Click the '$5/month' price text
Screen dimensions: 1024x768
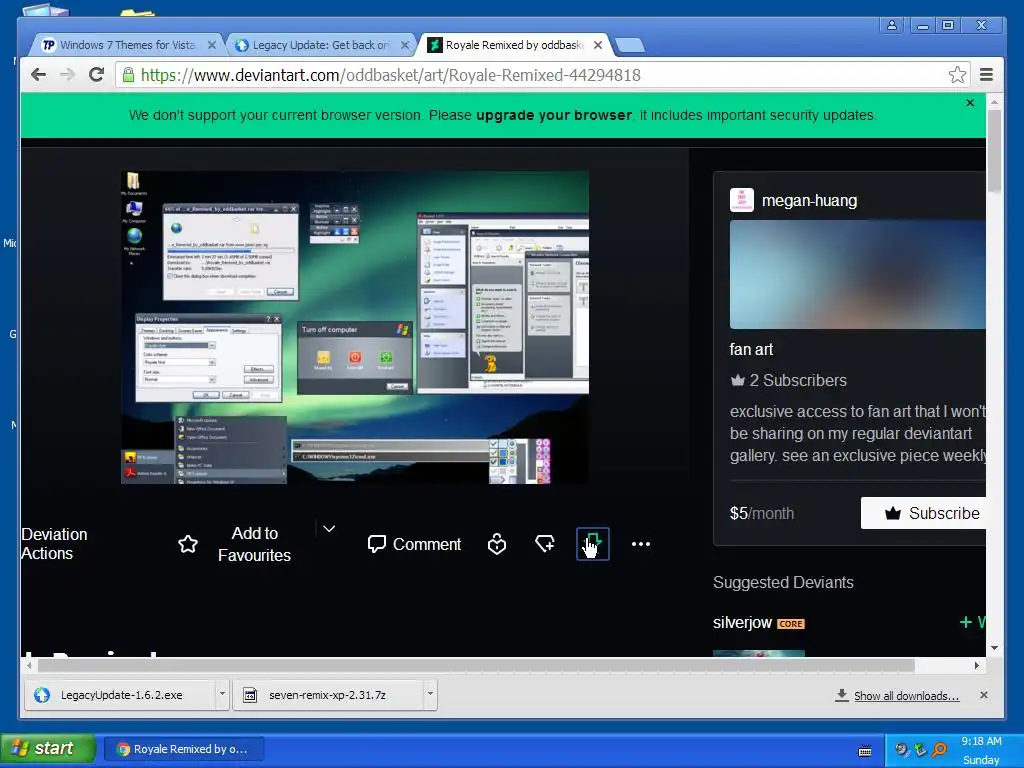coord(761,513)
